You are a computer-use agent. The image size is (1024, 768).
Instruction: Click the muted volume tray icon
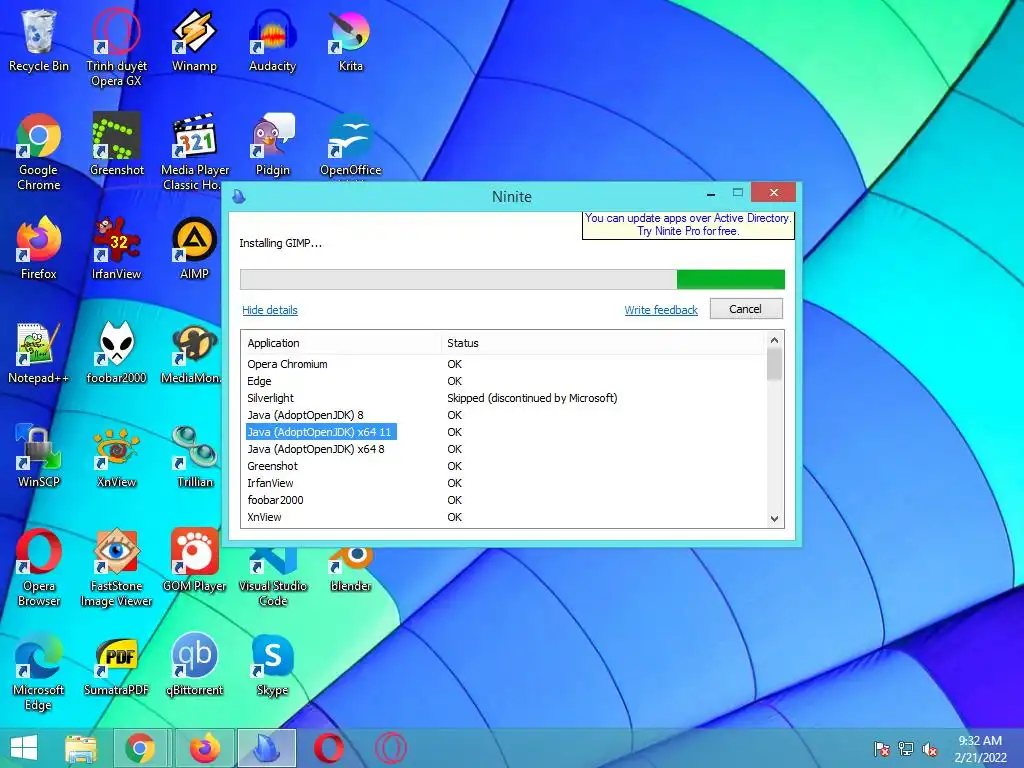[930, 749]
